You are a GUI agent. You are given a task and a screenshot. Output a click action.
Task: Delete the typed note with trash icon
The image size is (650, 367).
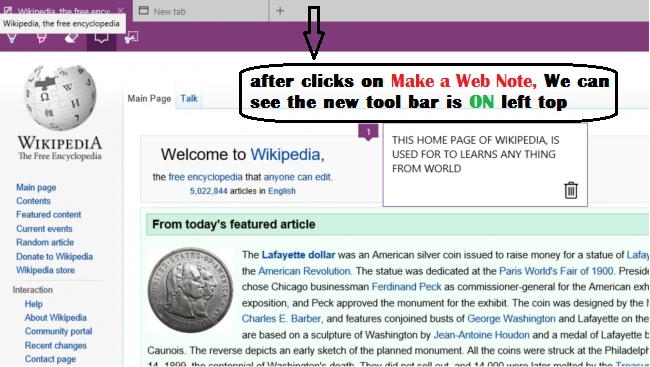pyautogui.click(x=571, y=190)
